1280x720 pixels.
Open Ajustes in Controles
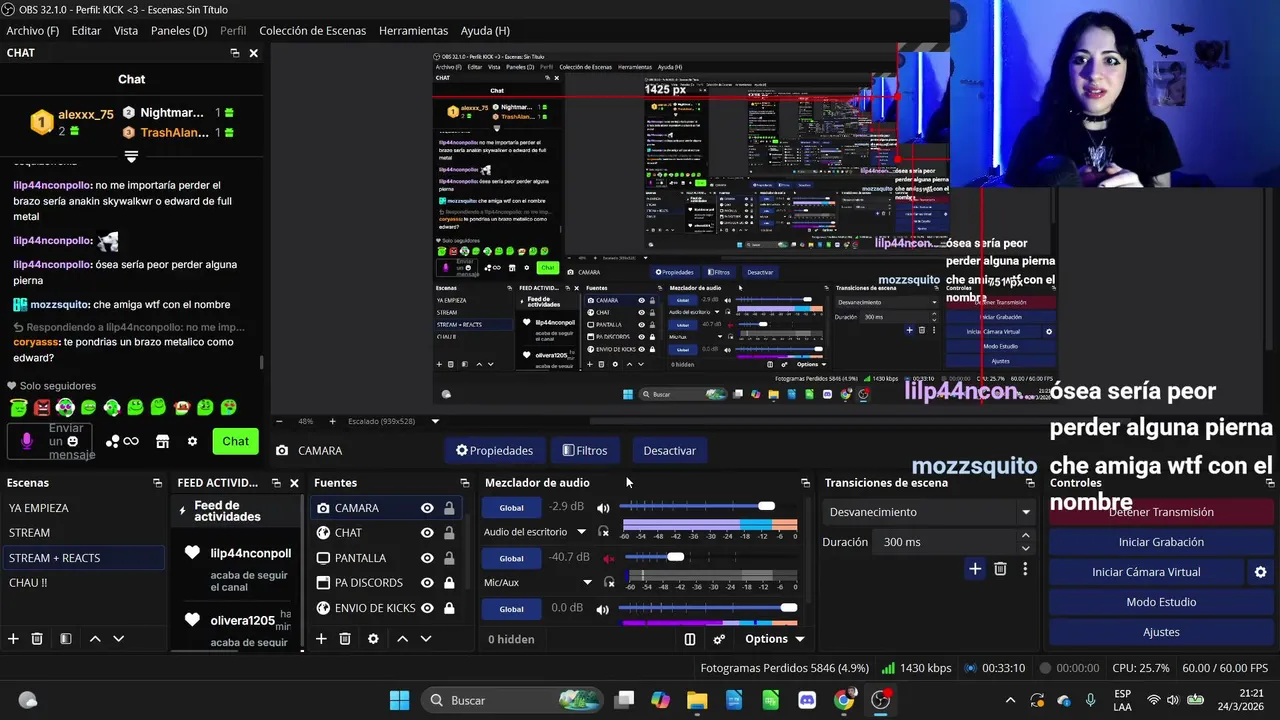click(x=1161, y=632)
